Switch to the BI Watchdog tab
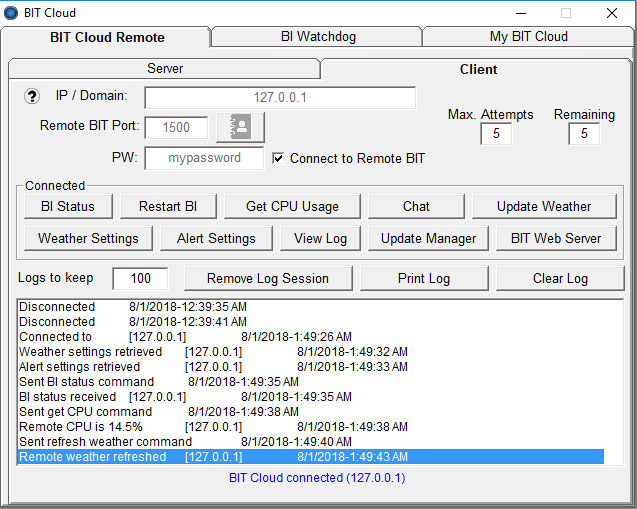 click(x=317, y=37)
